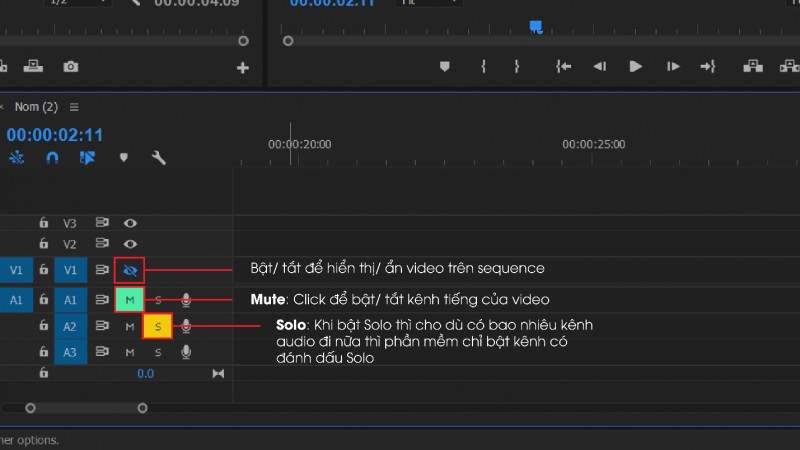Enable voice-over record on A2
The height and width of the screenshot is (450, 800).
[186, 326]
